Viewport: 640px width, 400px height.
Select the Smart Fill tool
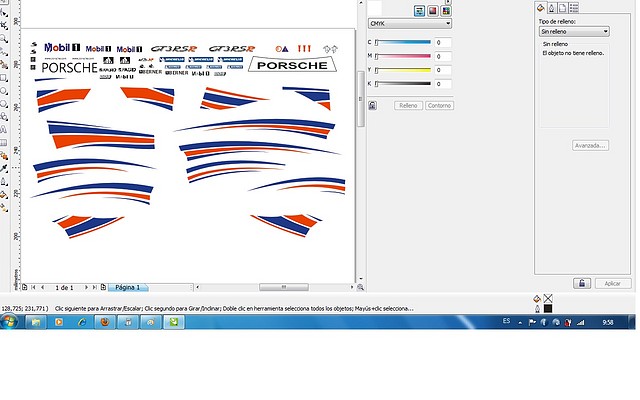(x=4, y=64)
